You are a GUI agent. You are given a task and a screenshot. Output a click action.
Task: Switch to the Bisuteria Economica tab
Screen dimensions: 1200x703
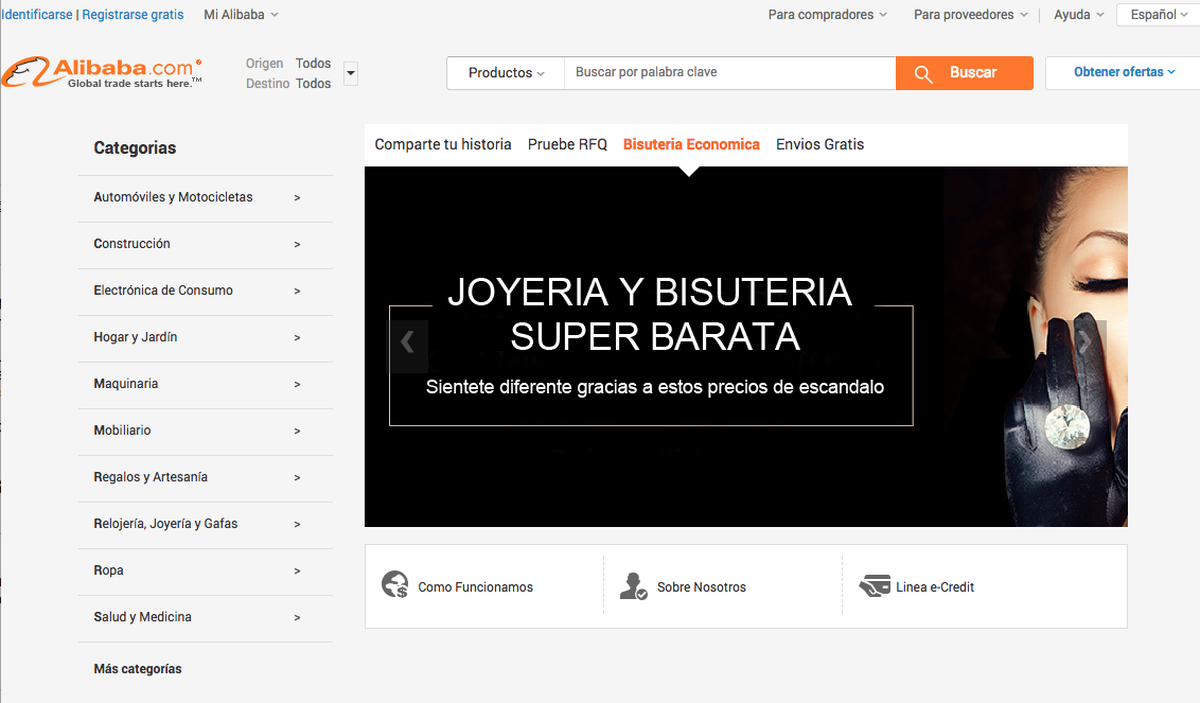(x=691, y=144)
